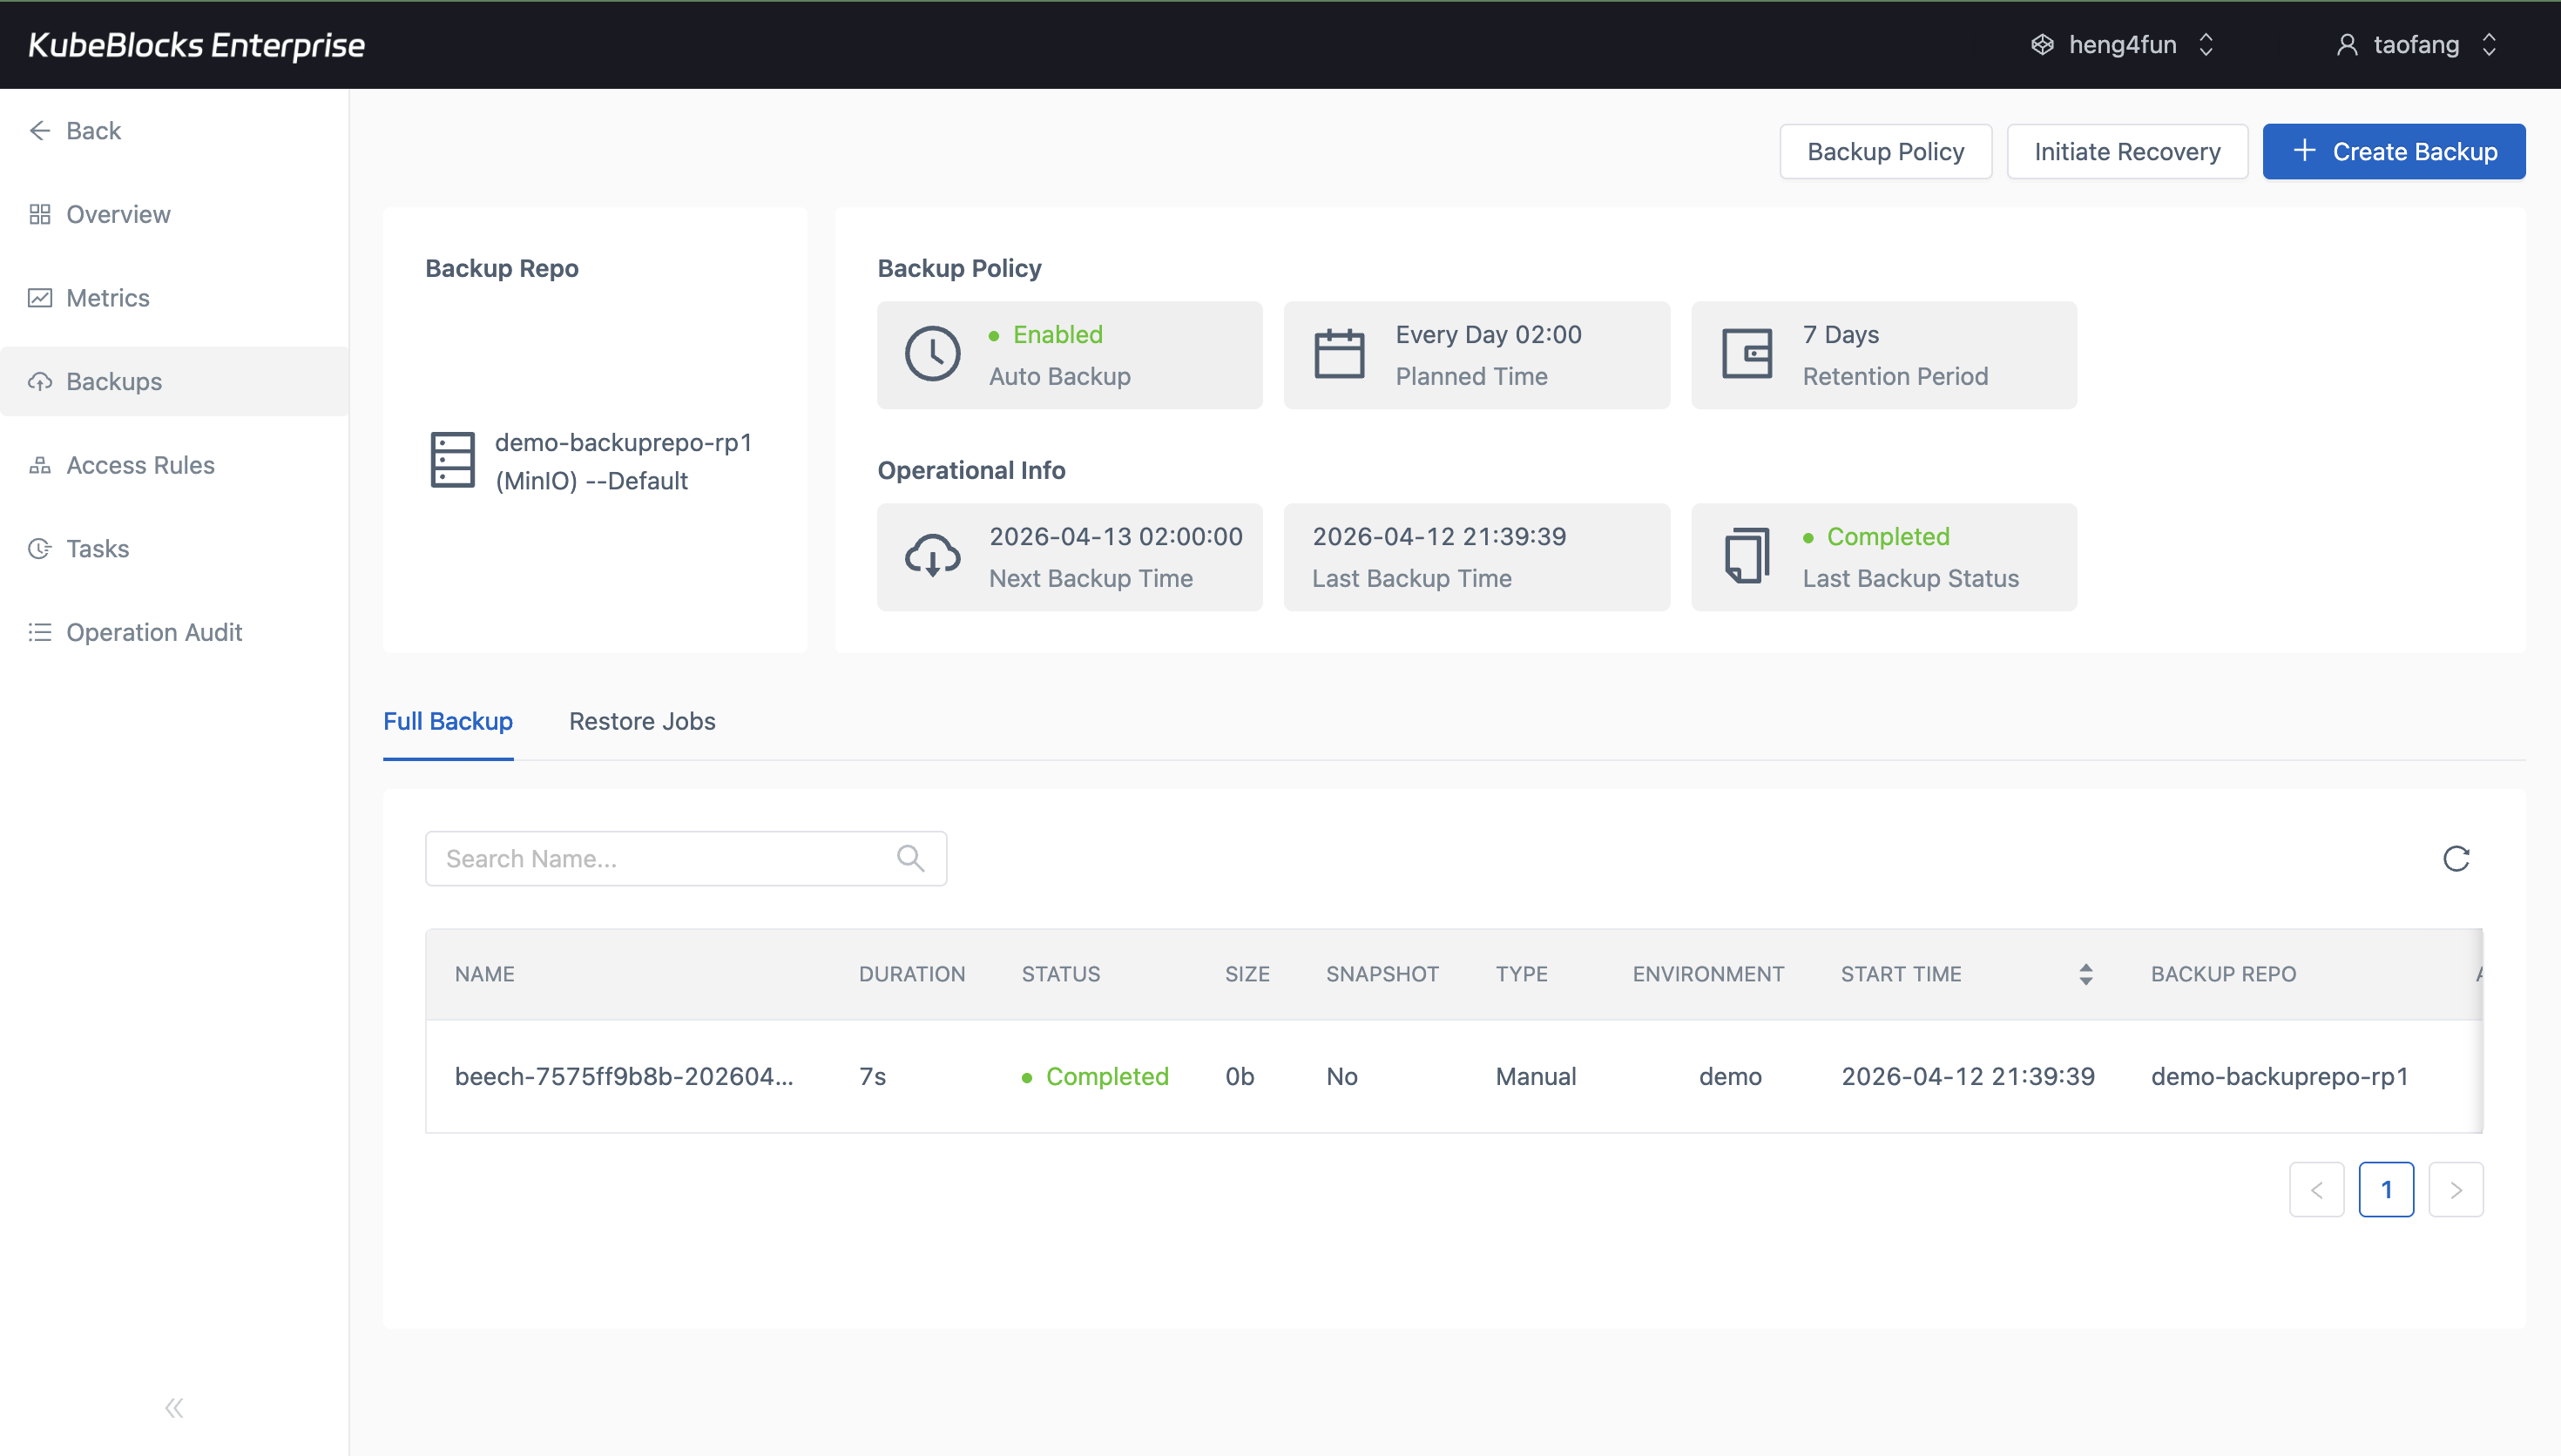Sort by Start Time arrows
Screen dimensions: 2561x1456
tap(2085, 974)
